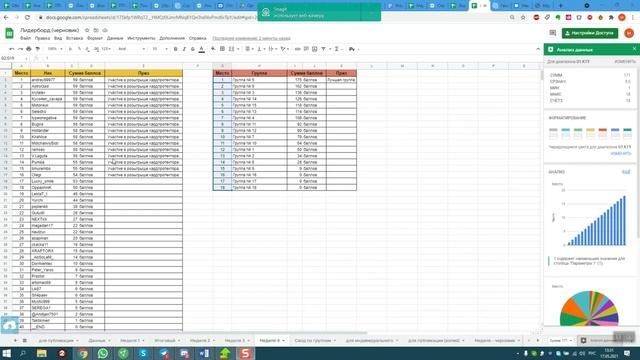Image resolution: width=640 pixels, height=360 pixels.
Task: Open the Инструменты menu
Action: (141, 38)
